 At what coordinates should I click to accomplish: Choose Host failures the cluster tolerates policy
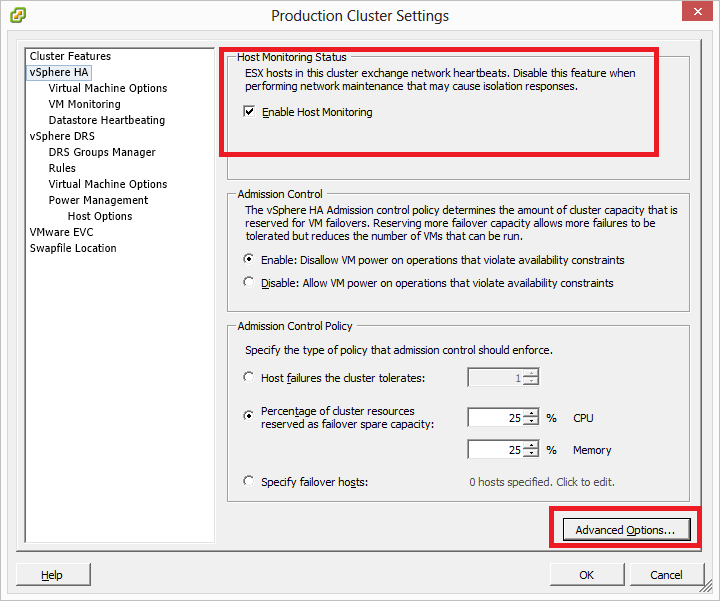[248, 377]
